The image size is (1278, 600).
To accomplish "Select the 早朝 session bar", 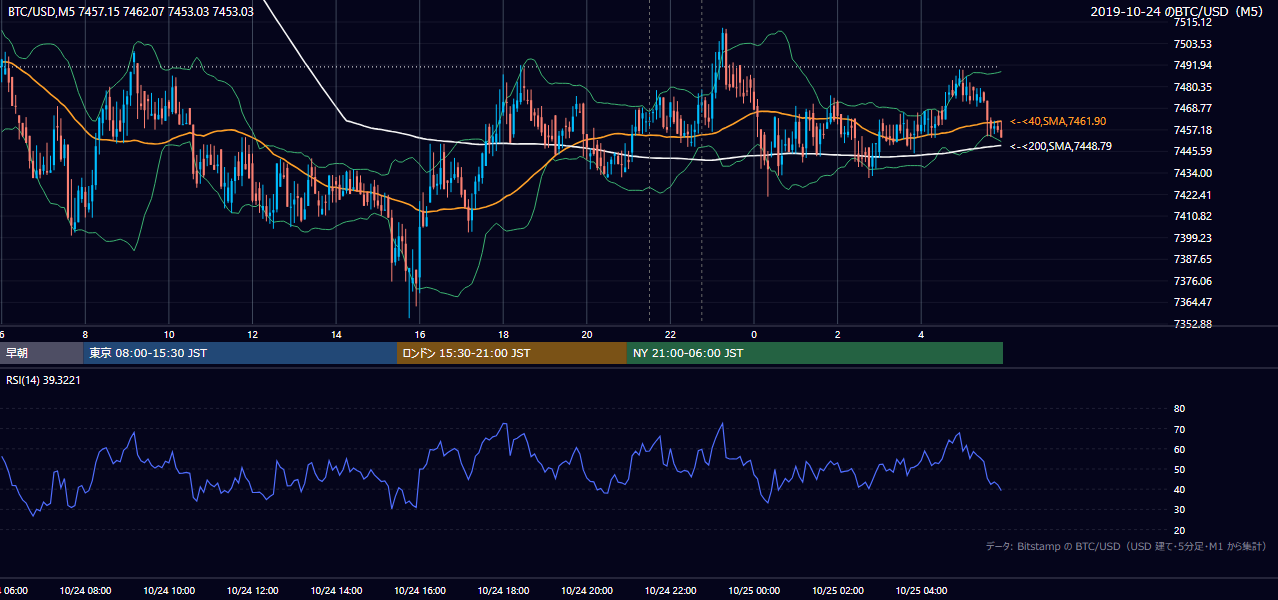I will (x=41, y=353).
